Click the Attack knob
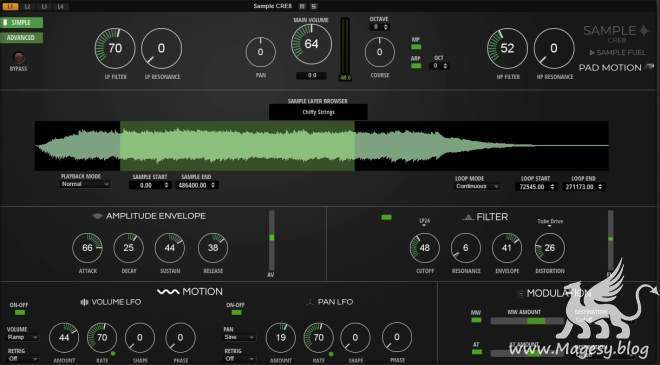The image size is (660, 365). coord(87,248)
